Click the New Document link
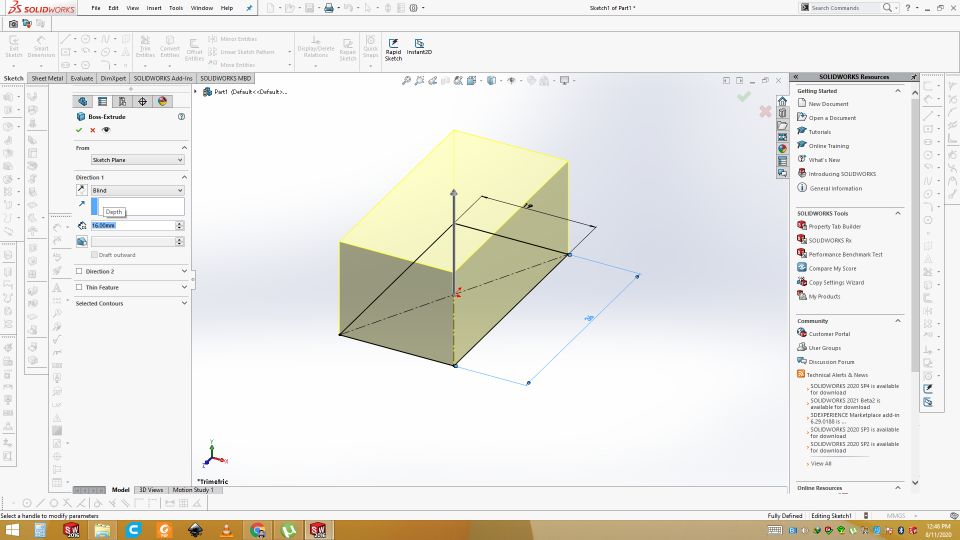The width and height of the screenshot is (960, 540). 828,104
